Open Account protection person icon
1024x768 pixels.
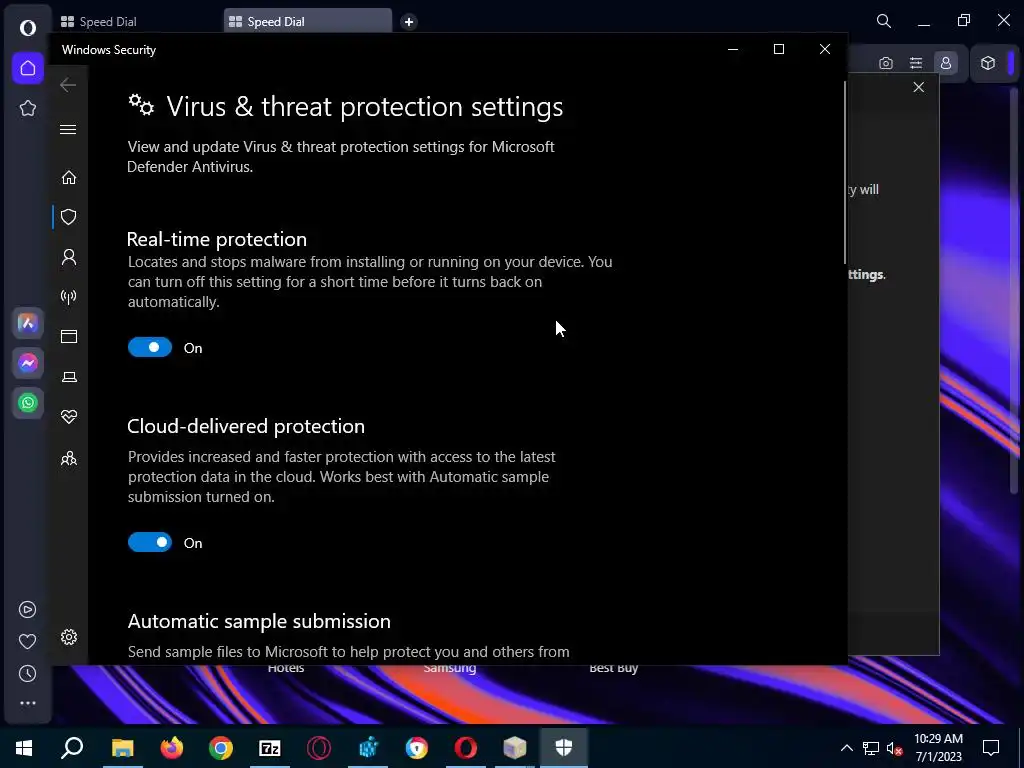pyautogui.click(x=69, y=257)
